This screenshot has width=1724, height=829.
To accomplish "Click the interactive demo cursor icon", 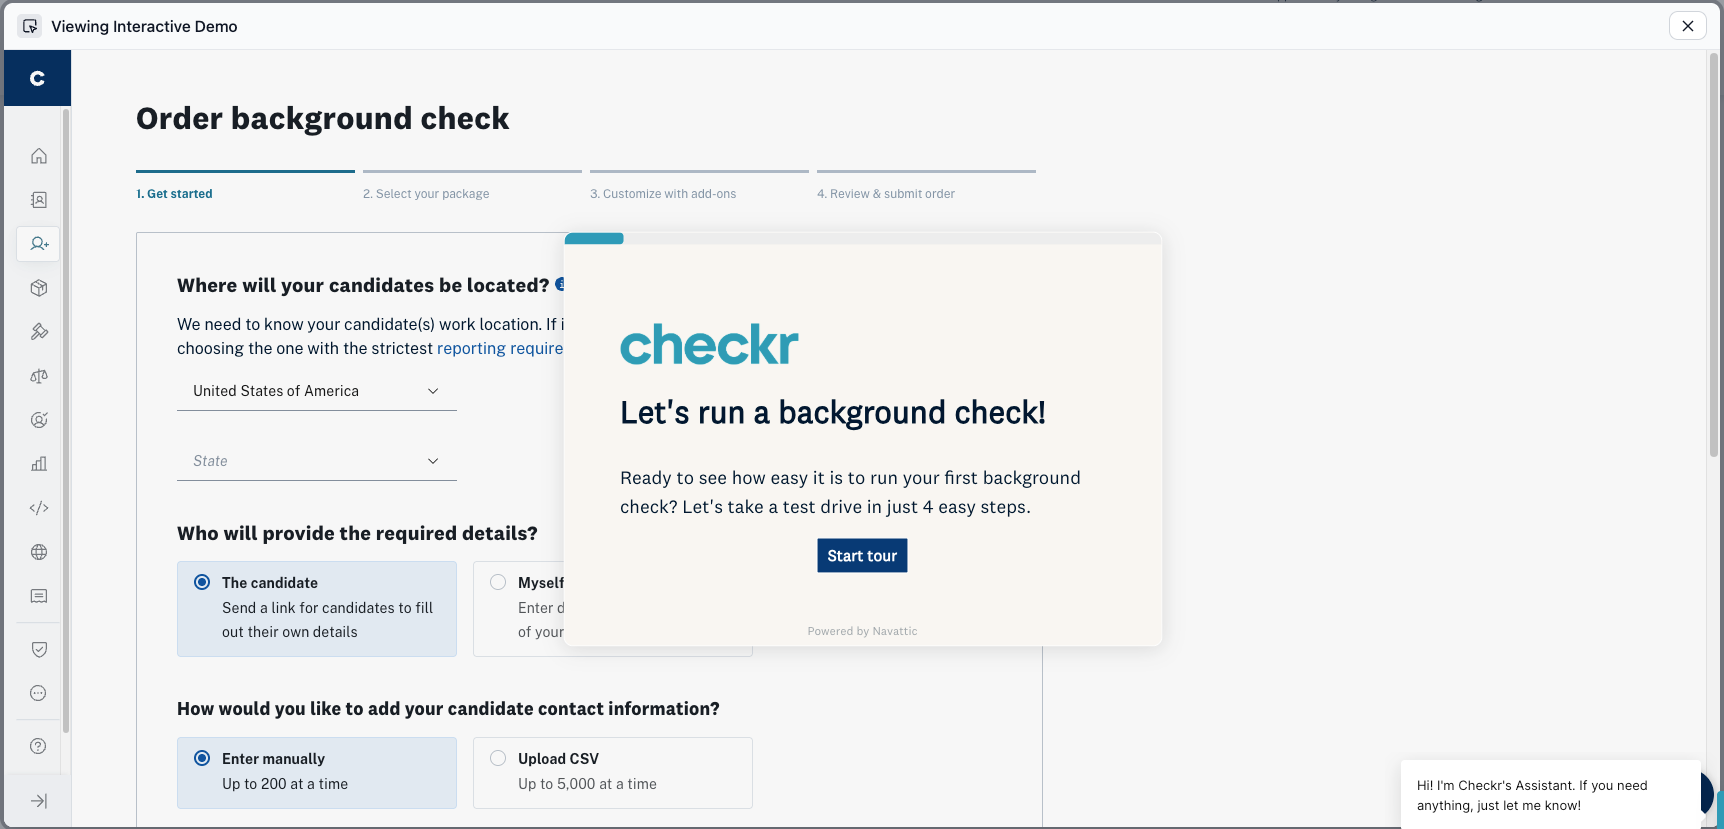I will click(30, 26).
